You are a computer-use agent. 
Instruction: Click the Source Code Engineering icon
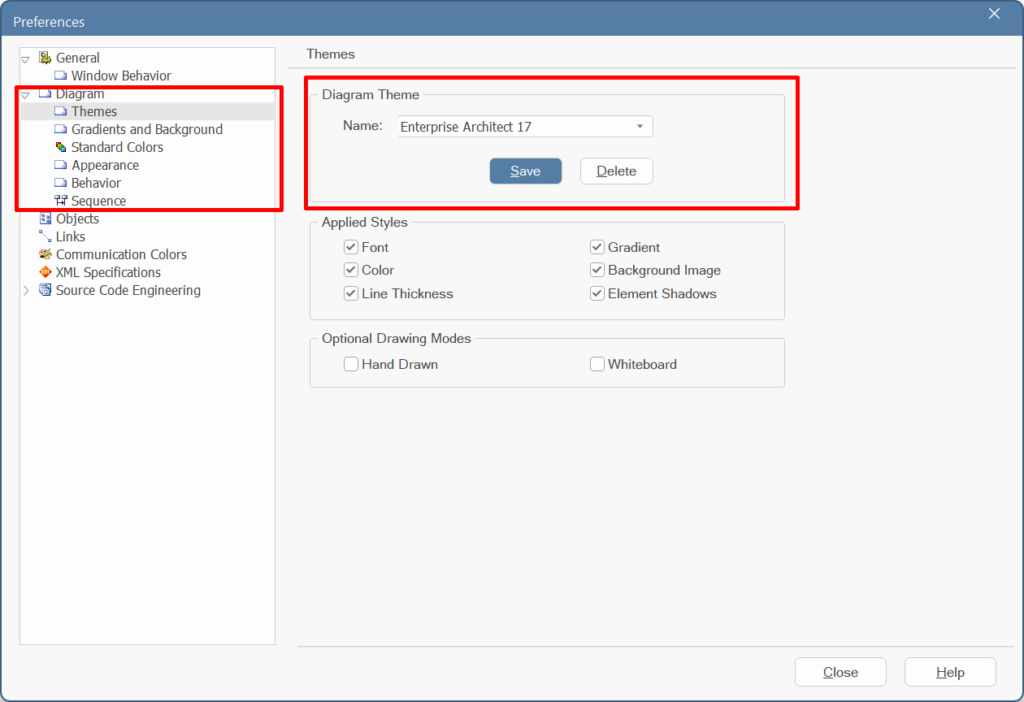click(45, 291)
